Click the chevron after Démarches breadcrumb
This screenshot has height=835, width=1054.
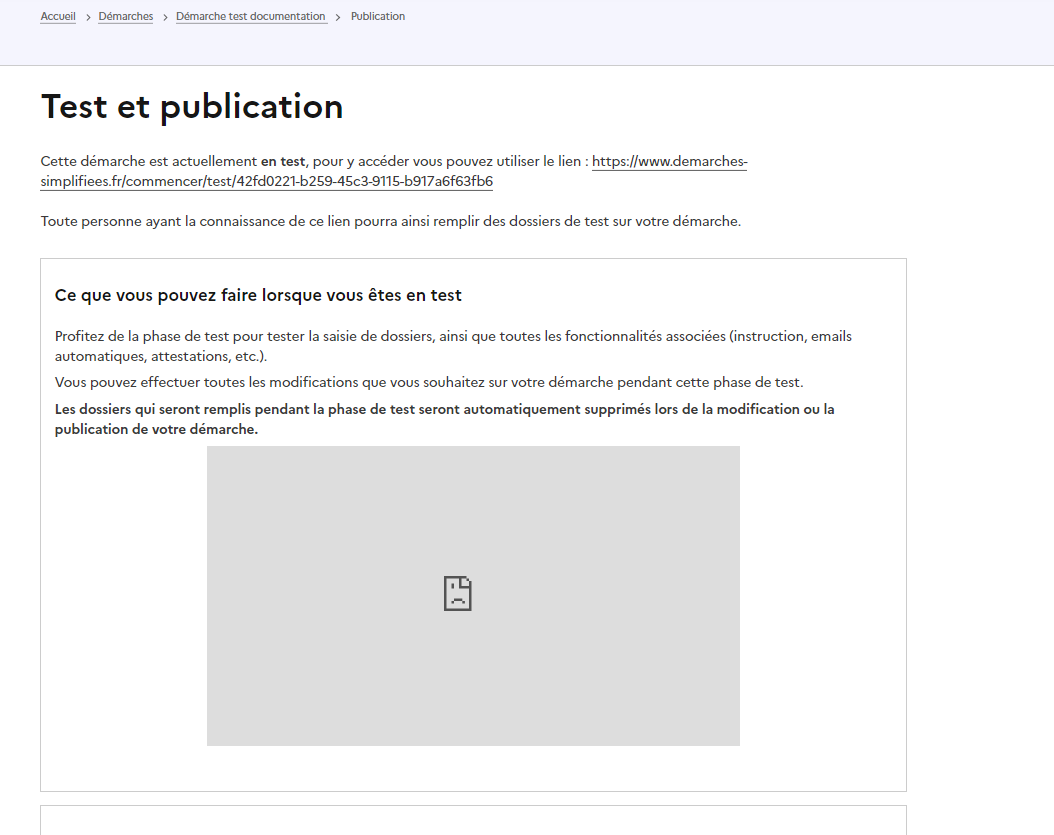165,17
